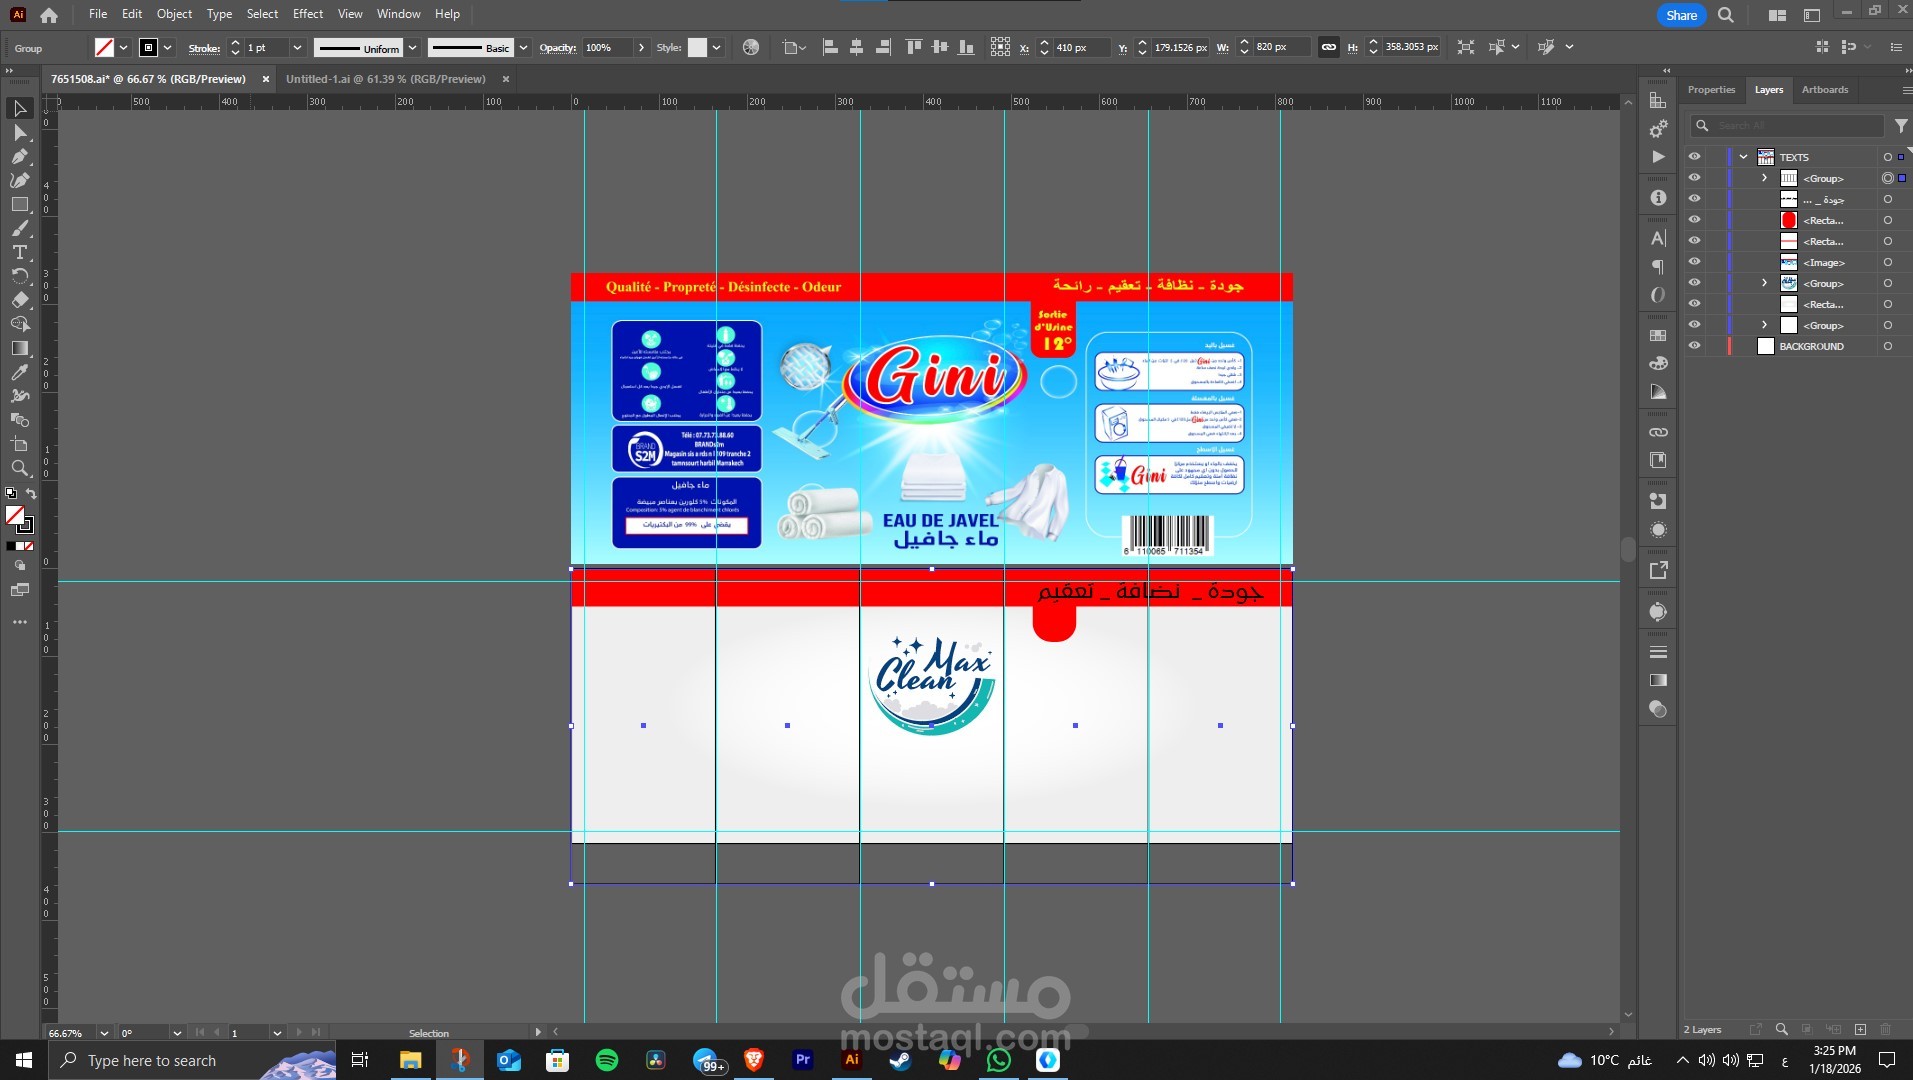
Task: Click the Opacity label link
Action: pos(558,47)
